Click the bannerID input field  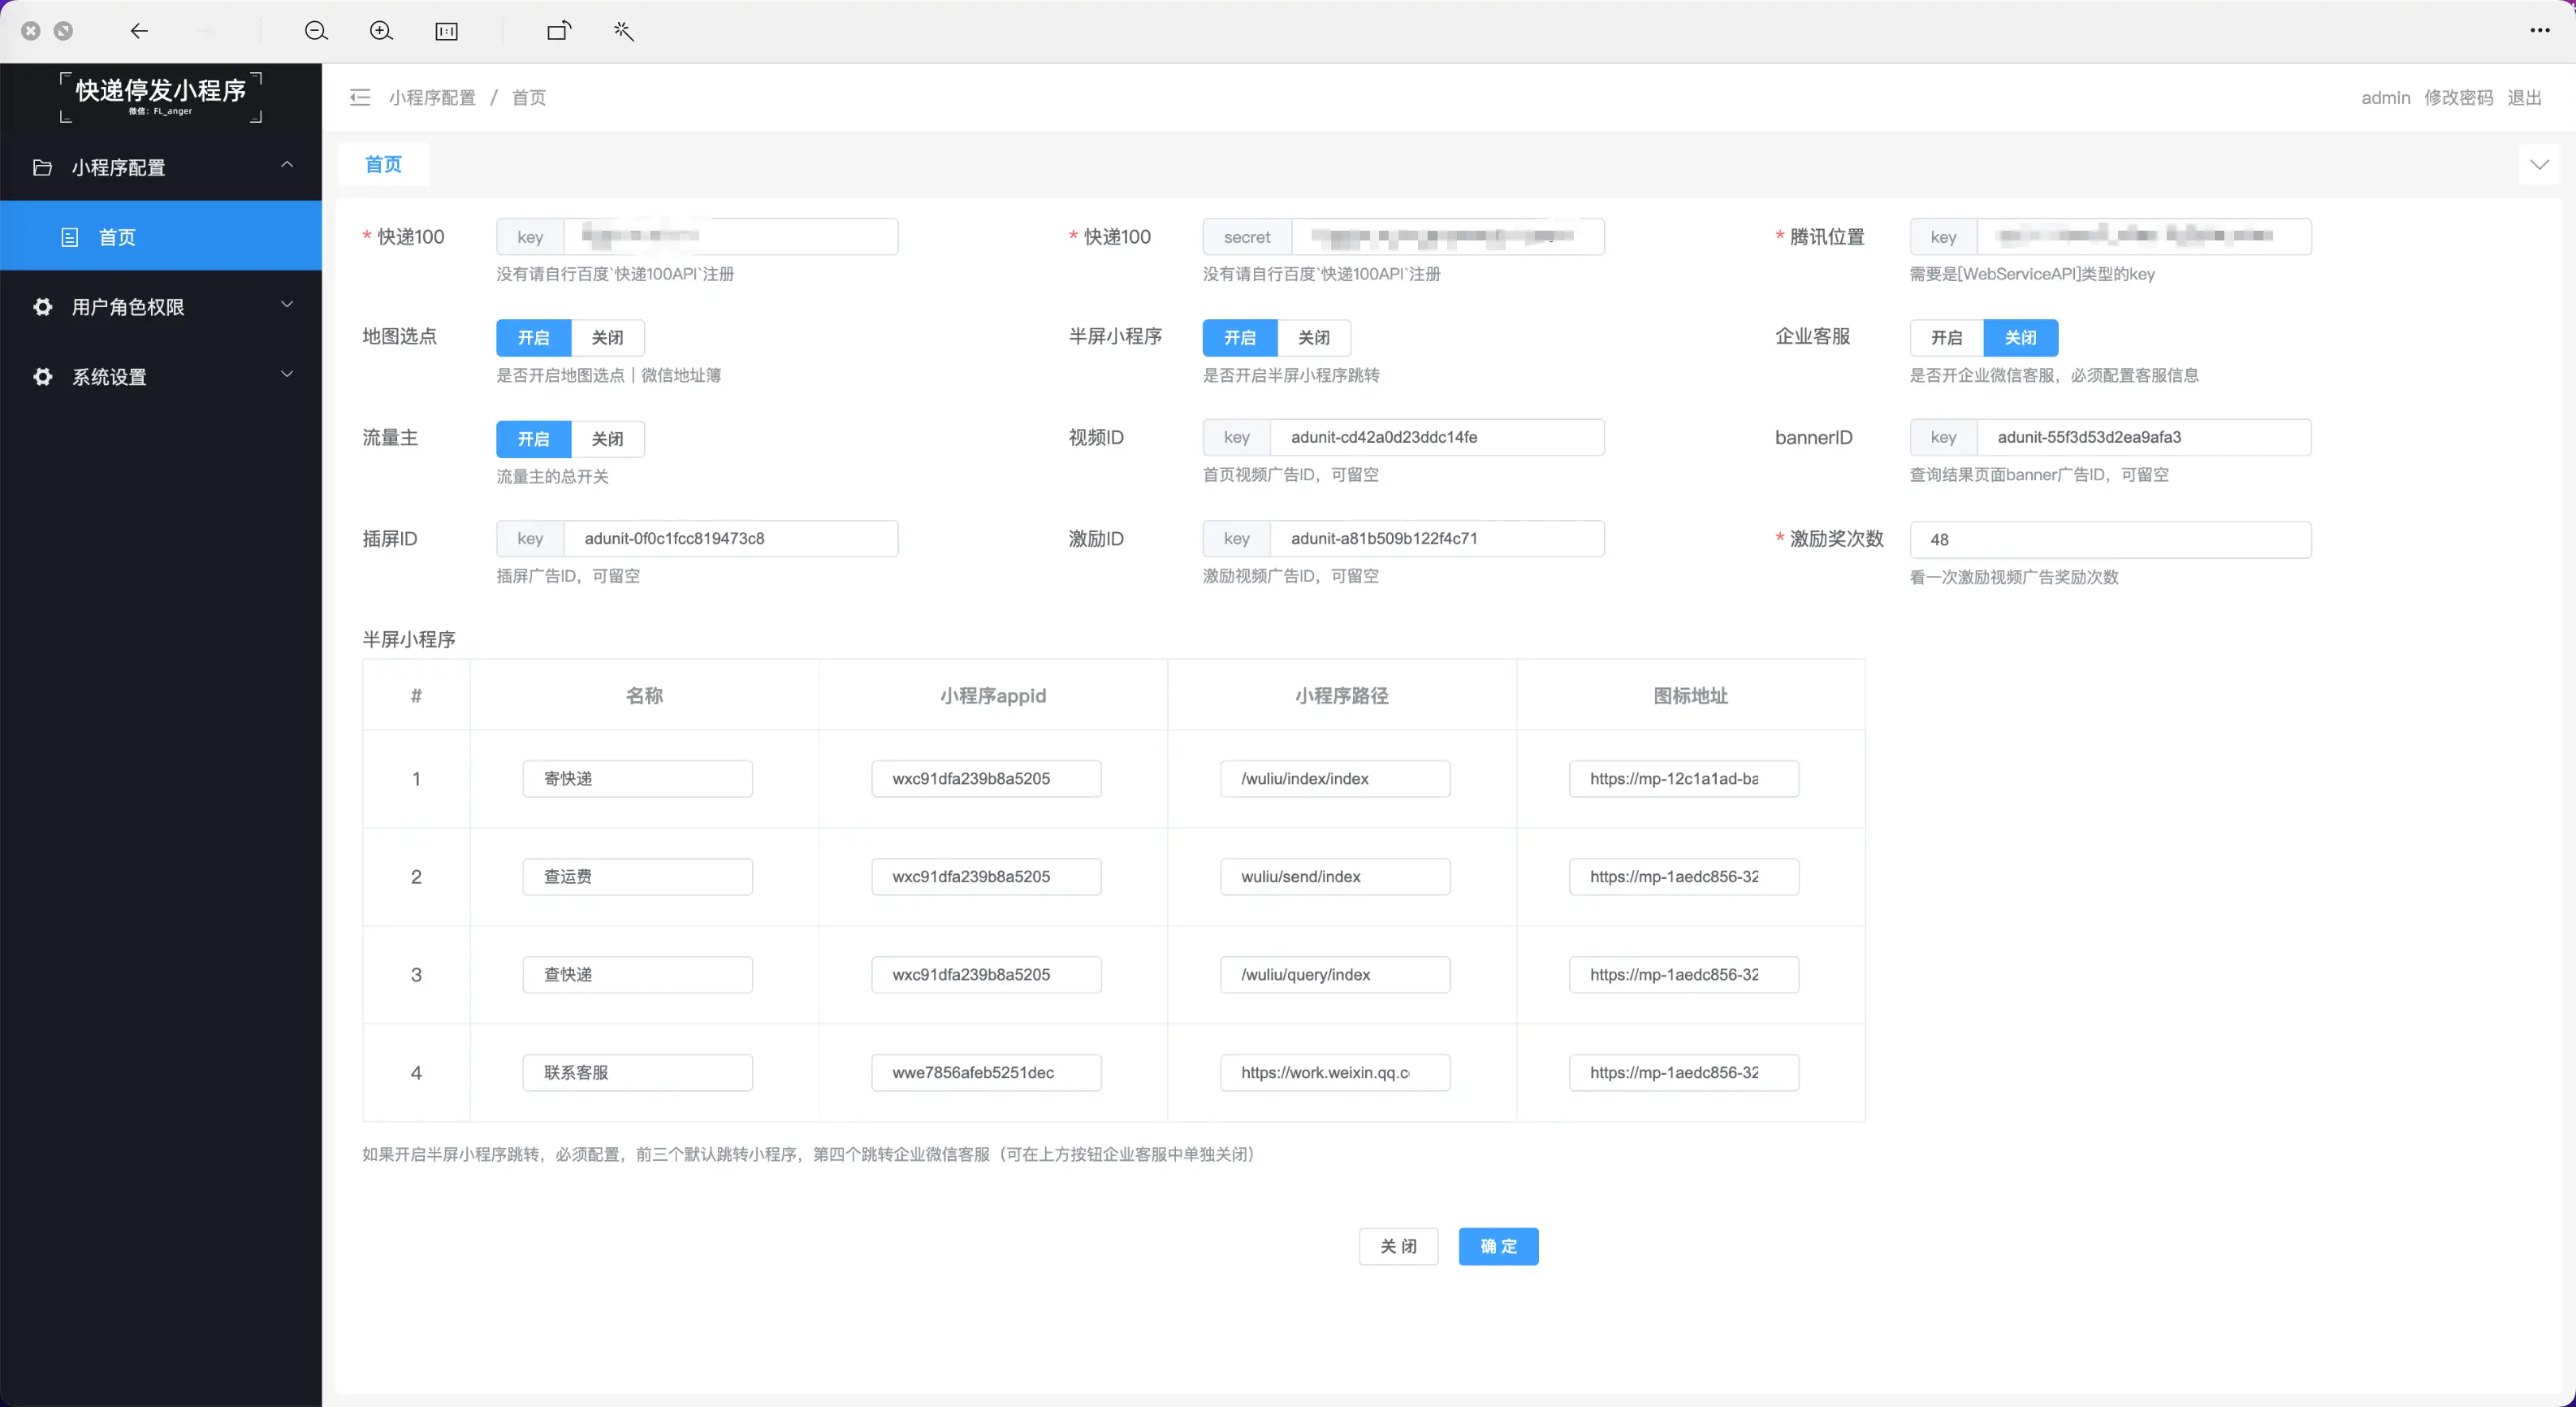click(2144, 437)
